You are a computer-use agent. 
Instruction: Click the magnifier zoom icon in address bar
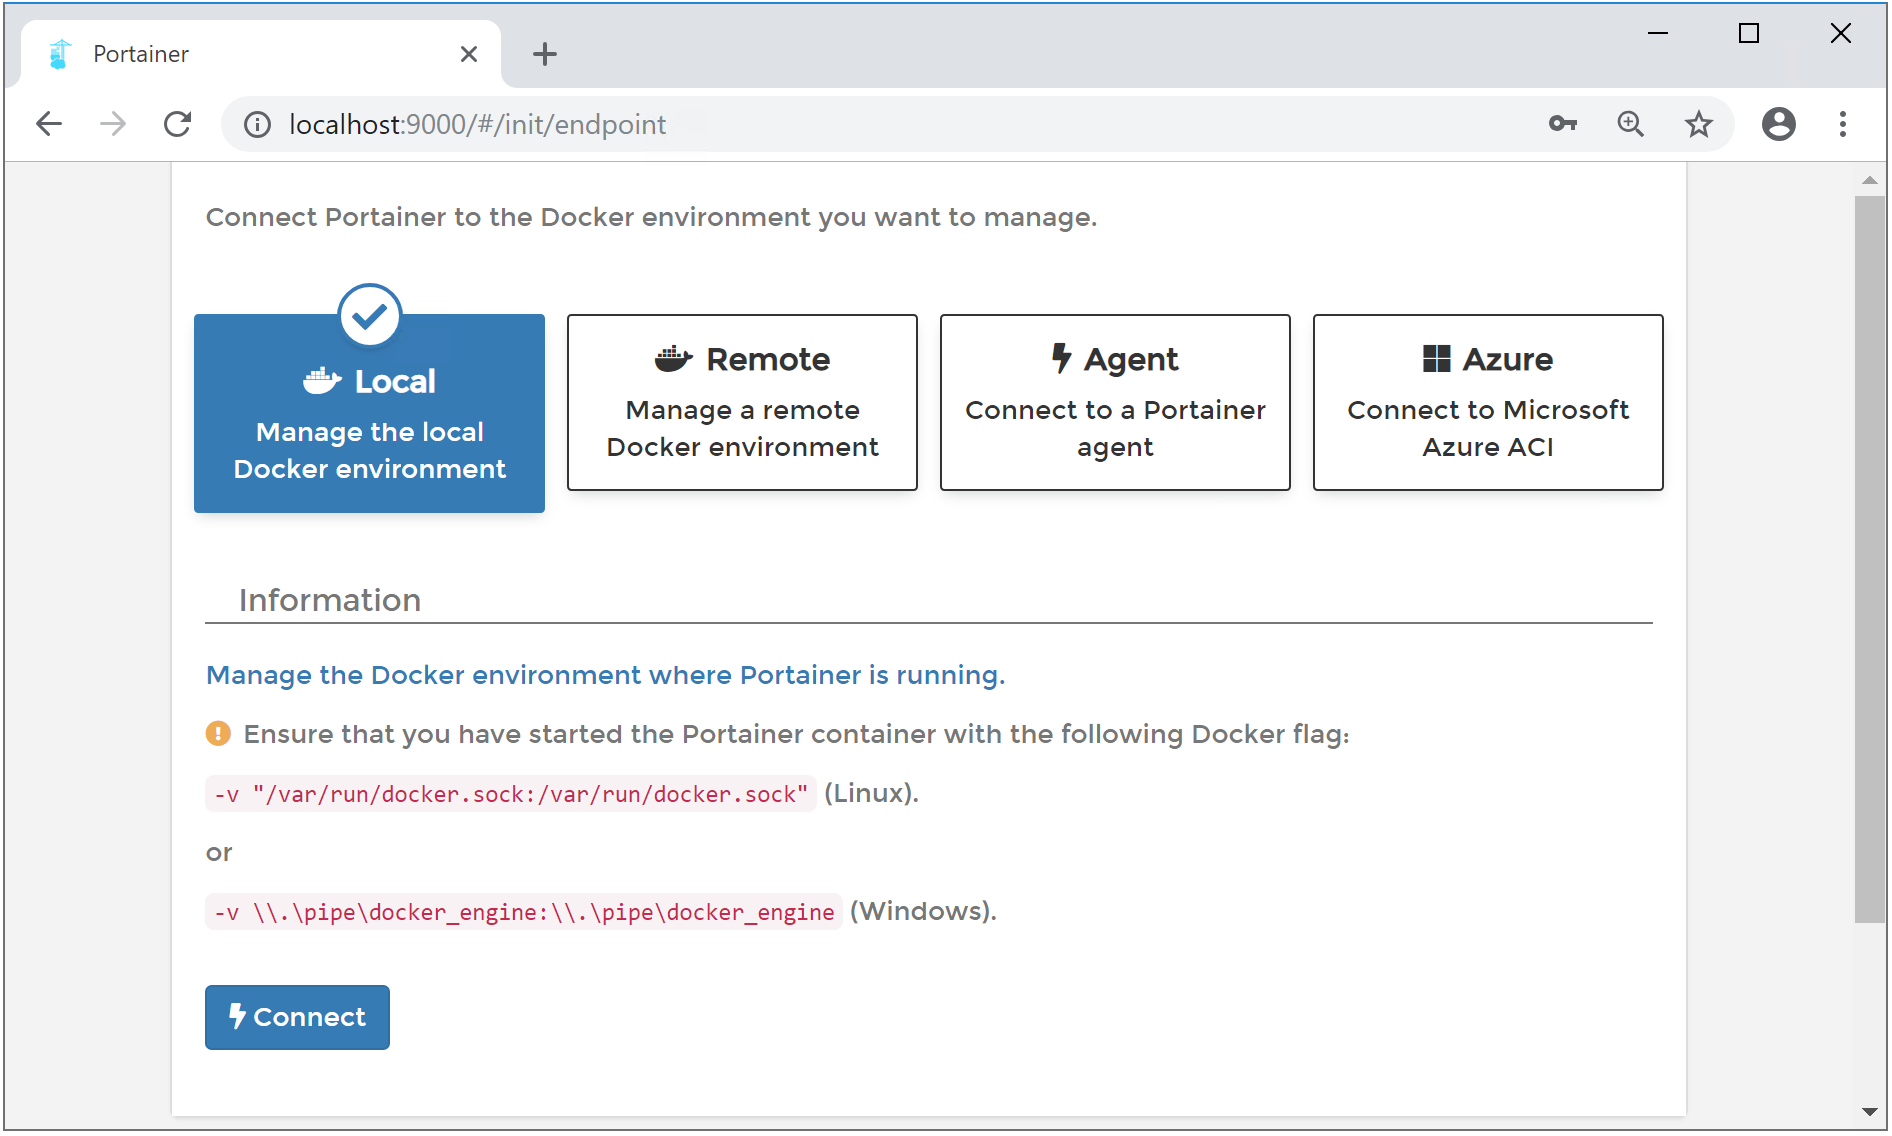pos(1631,124)
